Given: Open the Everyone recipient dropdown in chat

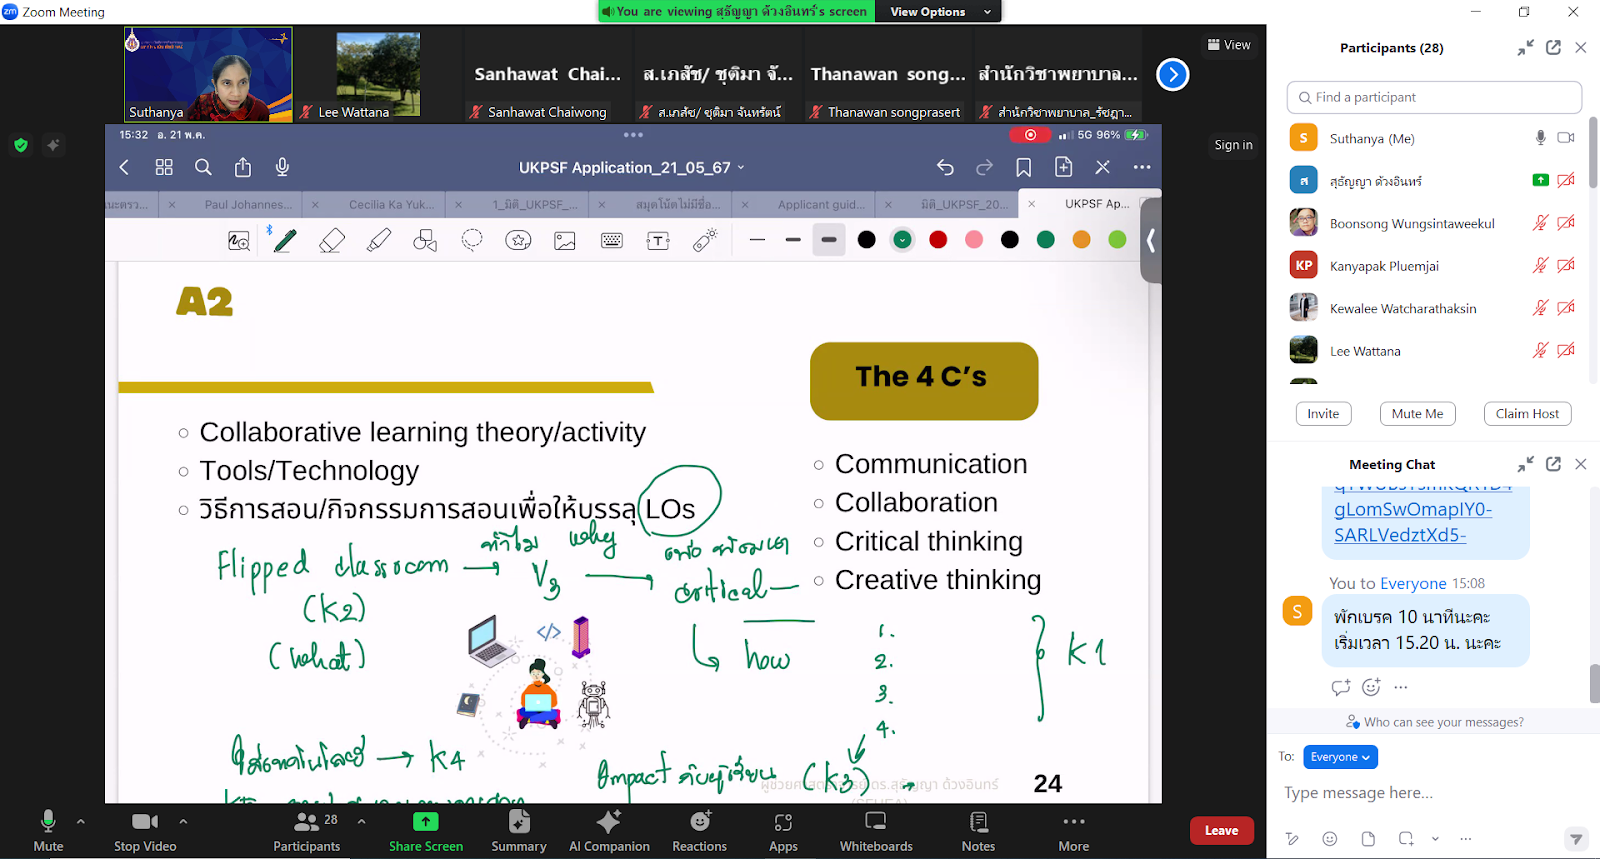Looking at the screenshot, I should pos(1340,757).
